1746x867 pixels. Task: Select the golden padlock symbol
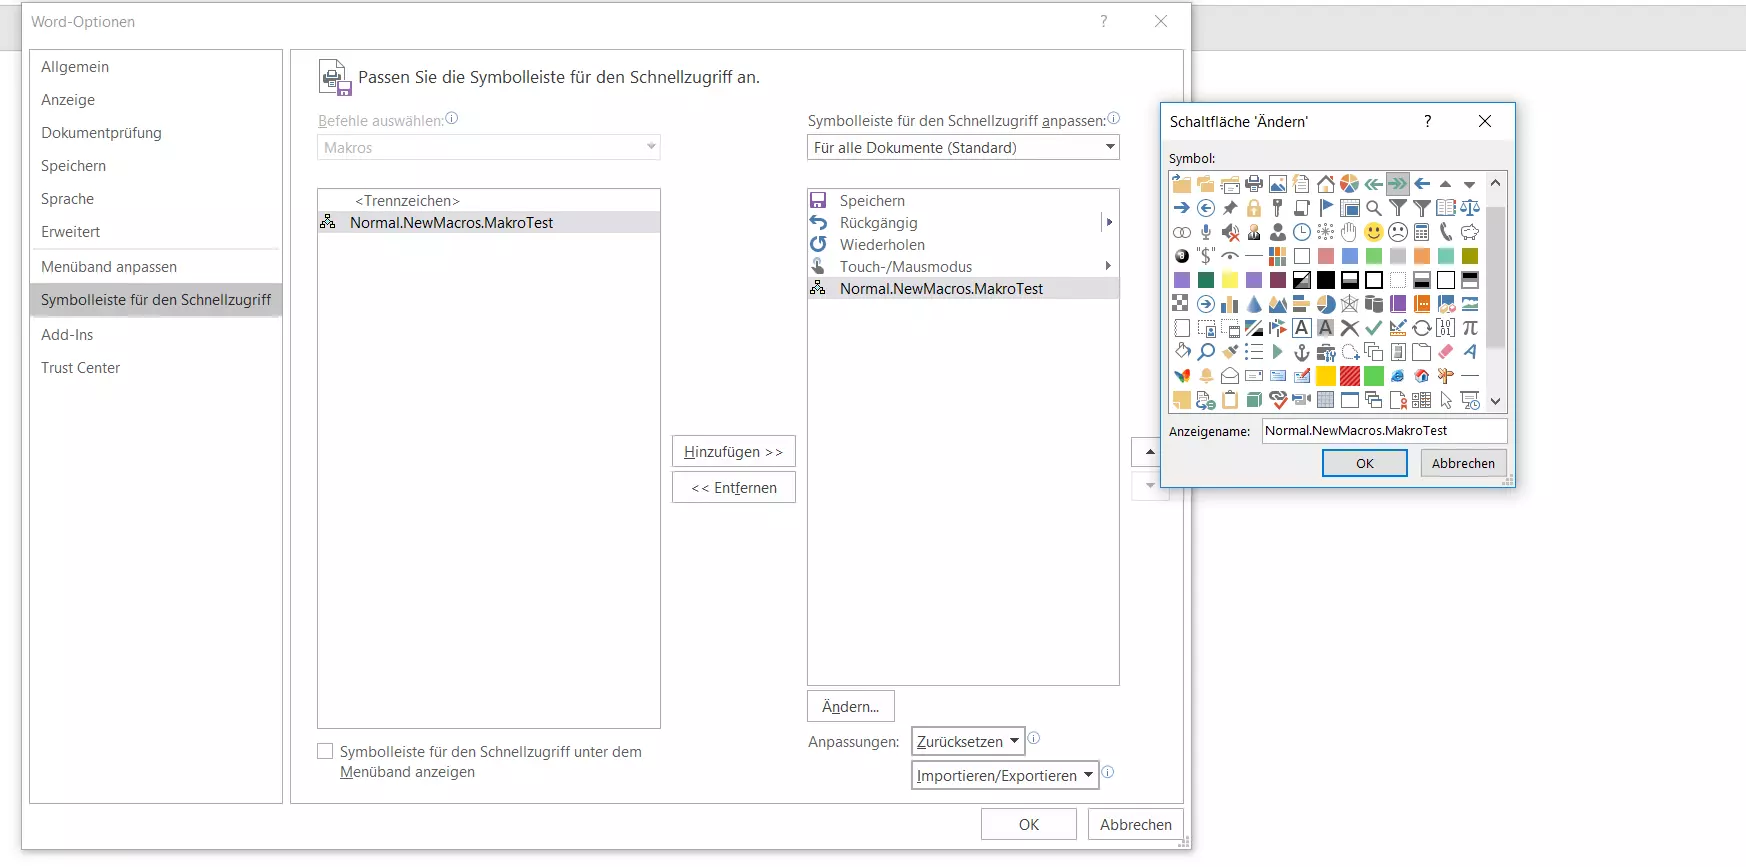(x=1254, y=208)
